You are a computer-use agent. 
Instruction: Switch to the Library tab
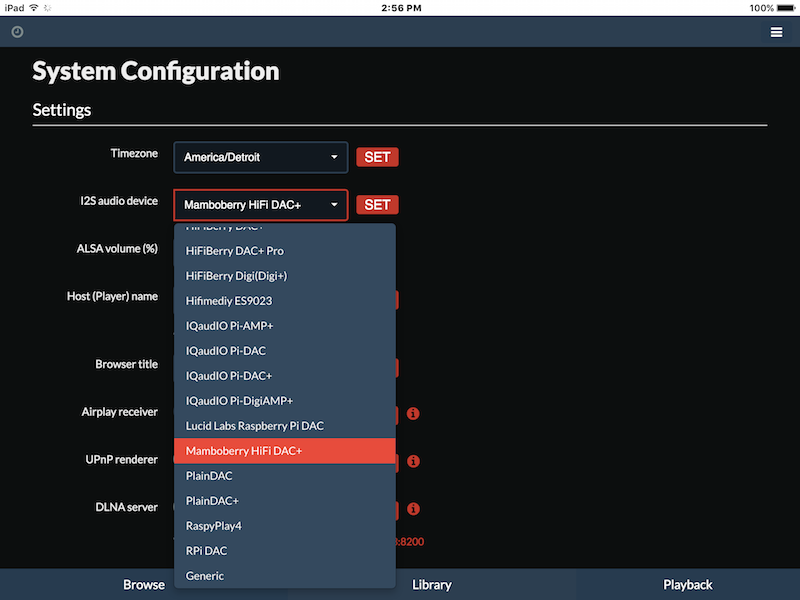pos(432,585)
